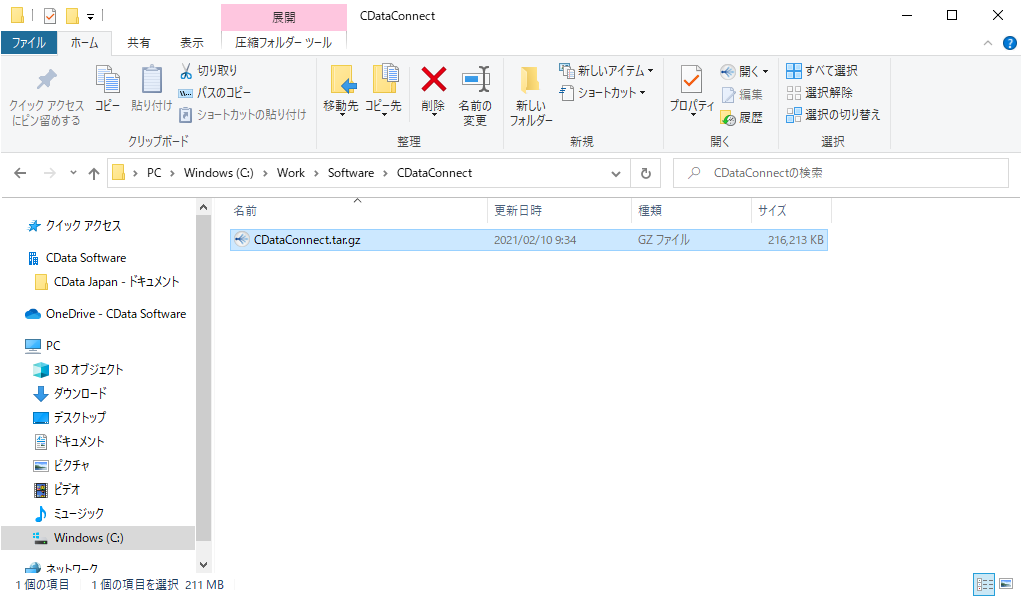The image size is (1022, 597).
Task: Switch to details view icon in status bar
Action: point(984,583)
